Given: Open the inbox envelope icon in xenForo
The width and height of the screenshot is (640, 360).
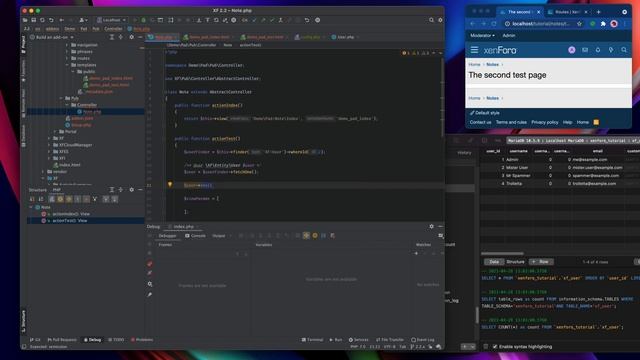Looking at the screenshot, I should (585, 50).
